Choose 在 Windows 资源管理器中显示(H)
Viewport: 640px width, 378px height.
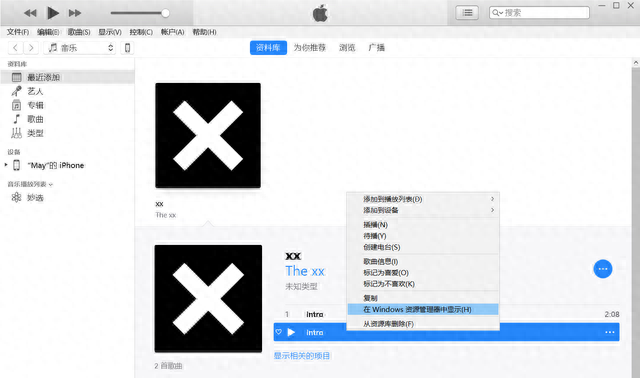[x=423, y=309]
